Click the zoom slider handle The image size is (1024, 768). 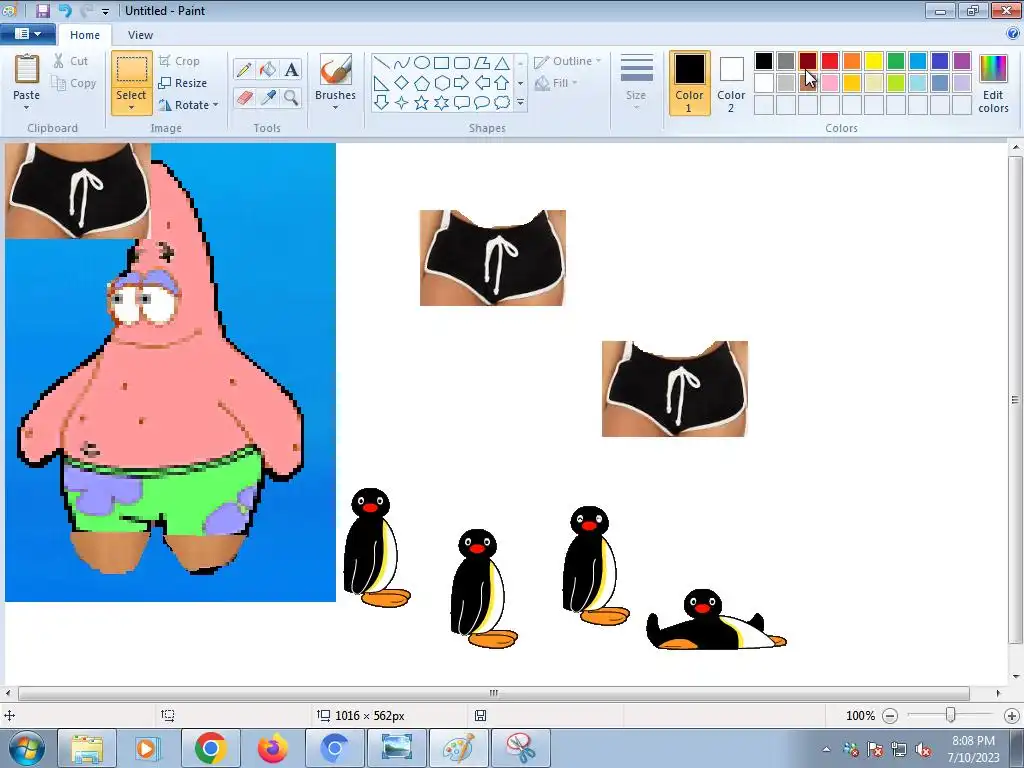[x=950, y=715]
